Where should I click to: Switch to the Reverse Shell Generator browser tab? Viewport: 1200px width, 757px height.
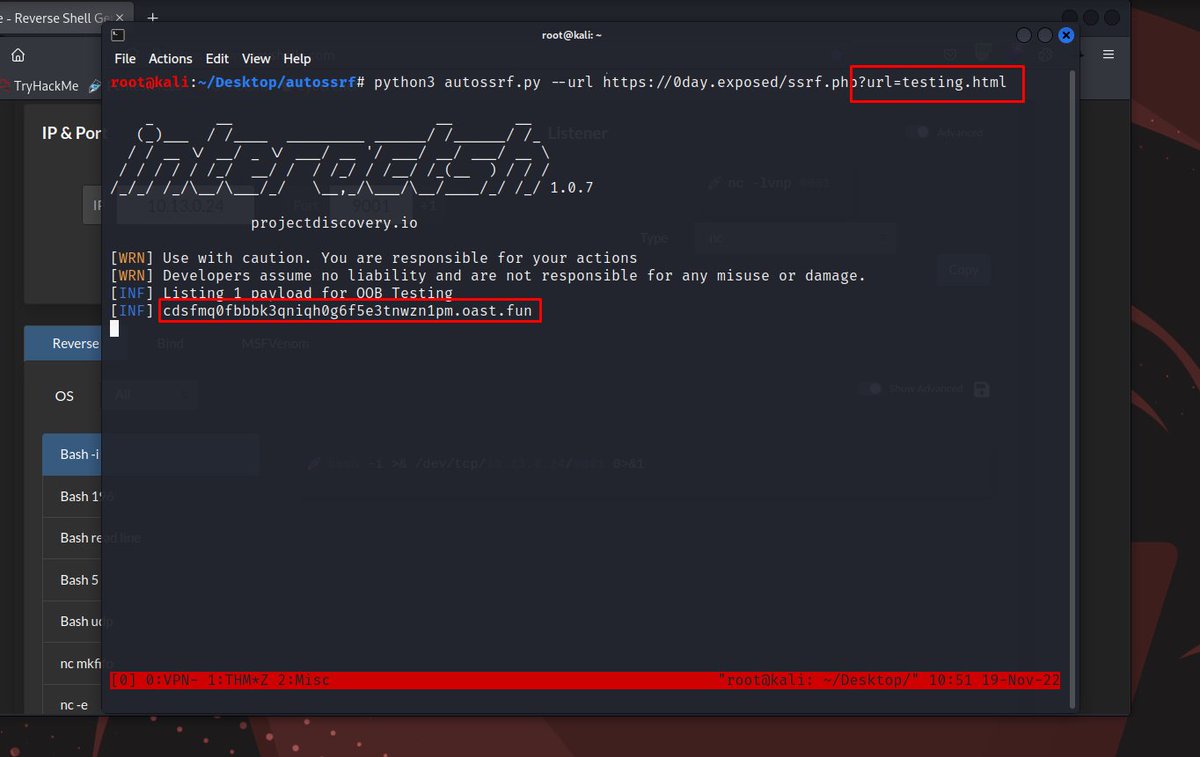(60, 17)
